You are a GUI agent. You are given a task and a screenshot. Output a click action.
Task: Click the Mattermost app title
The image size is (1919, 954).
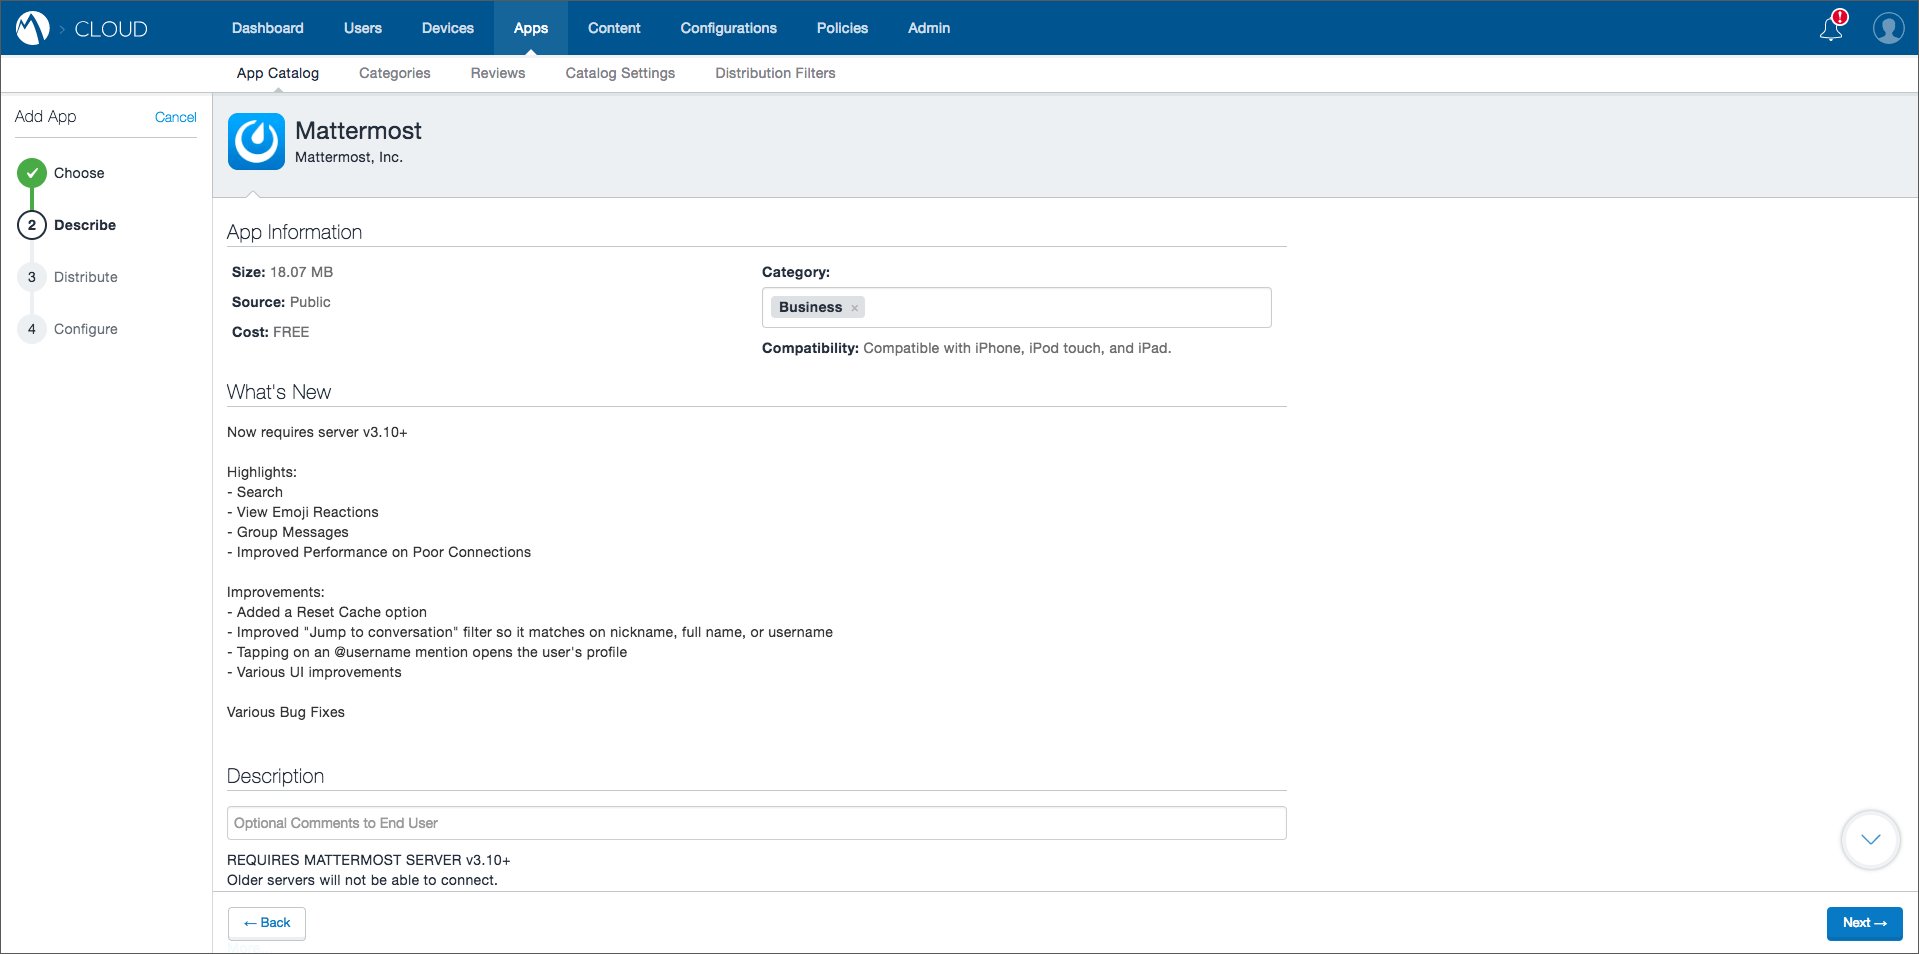click(x=358, y=131)
